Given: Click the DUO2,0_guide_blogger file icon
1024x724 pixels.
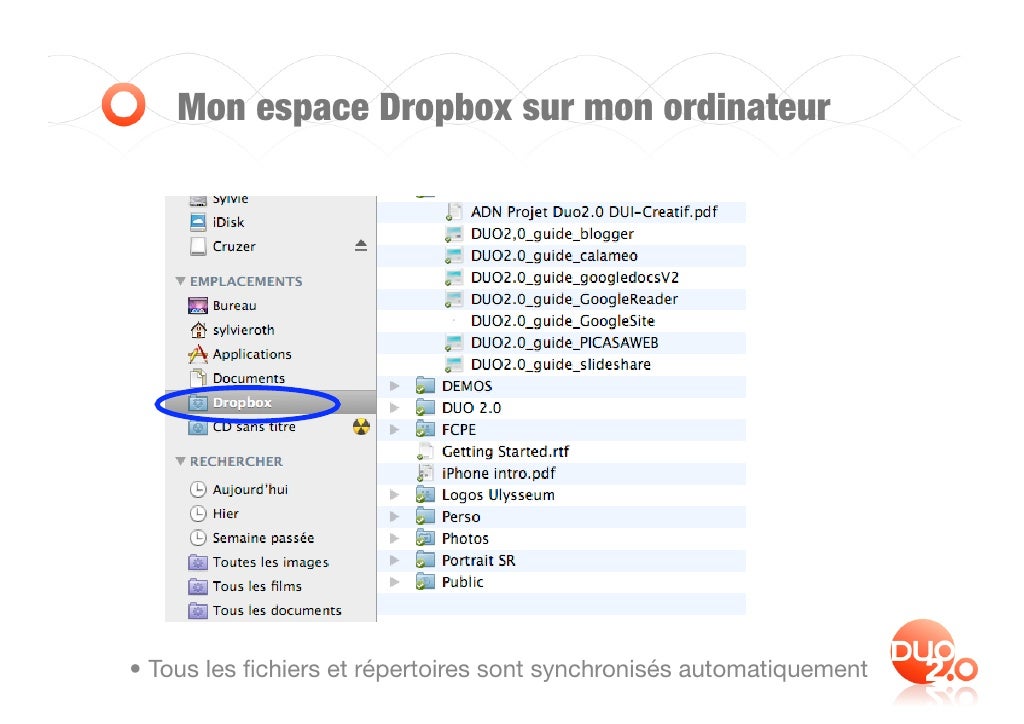Looking at the screenshot, I should [454, 234].
